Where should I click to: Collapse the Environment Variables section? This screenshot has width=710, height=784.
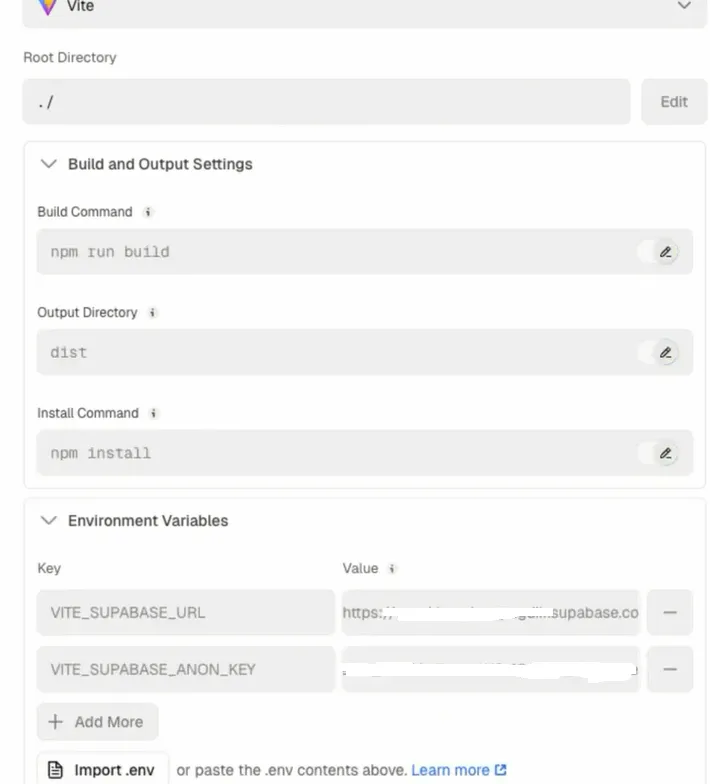48,521
